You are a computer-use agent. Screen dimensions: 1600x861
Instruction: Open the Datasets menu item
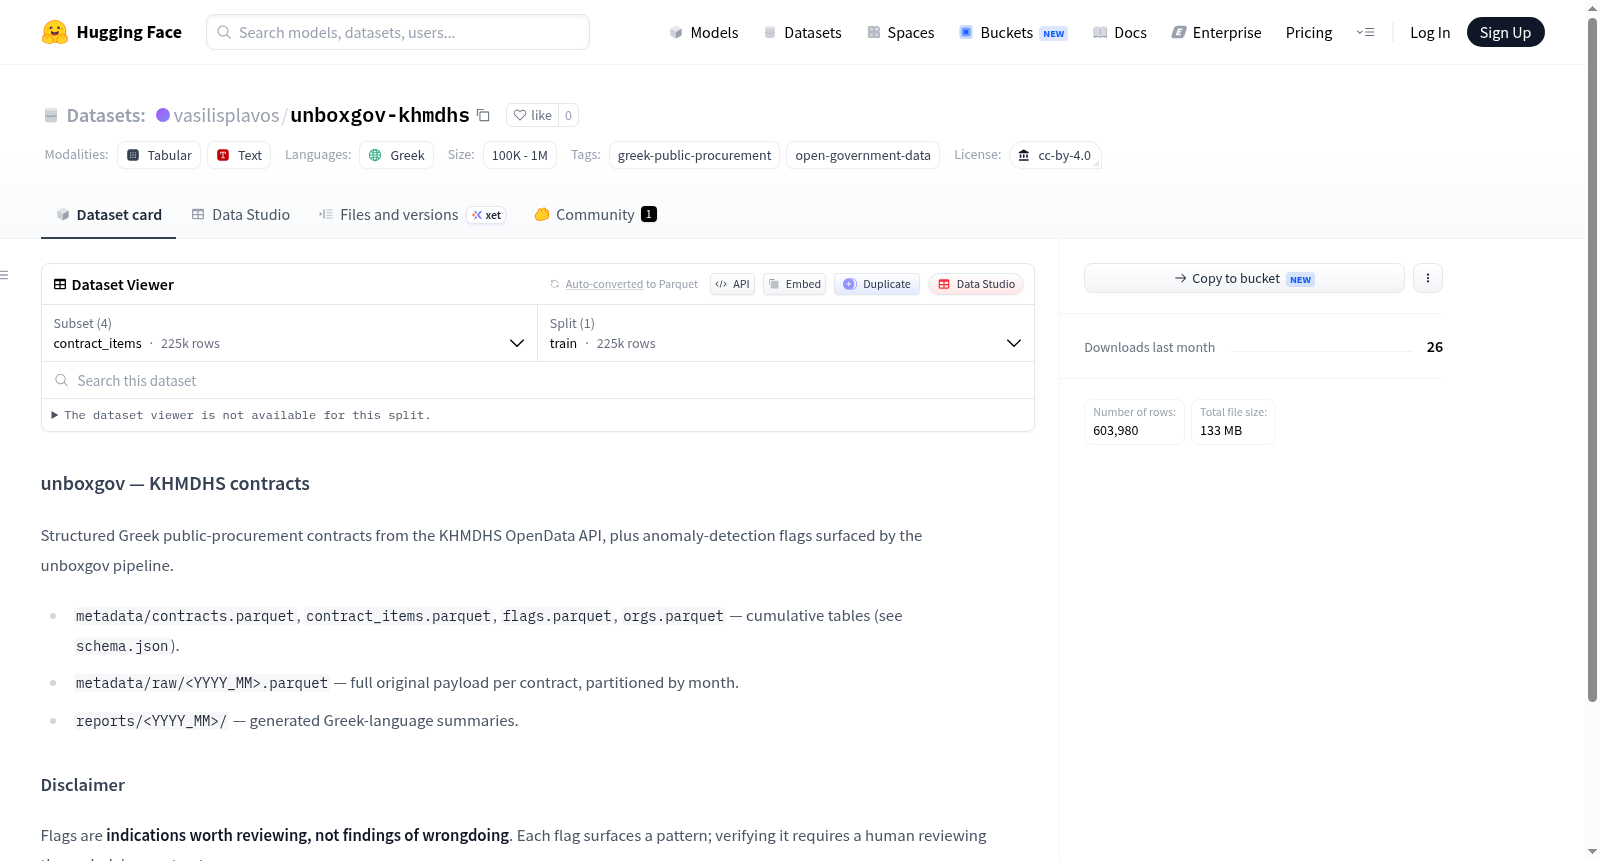(803, 32)
